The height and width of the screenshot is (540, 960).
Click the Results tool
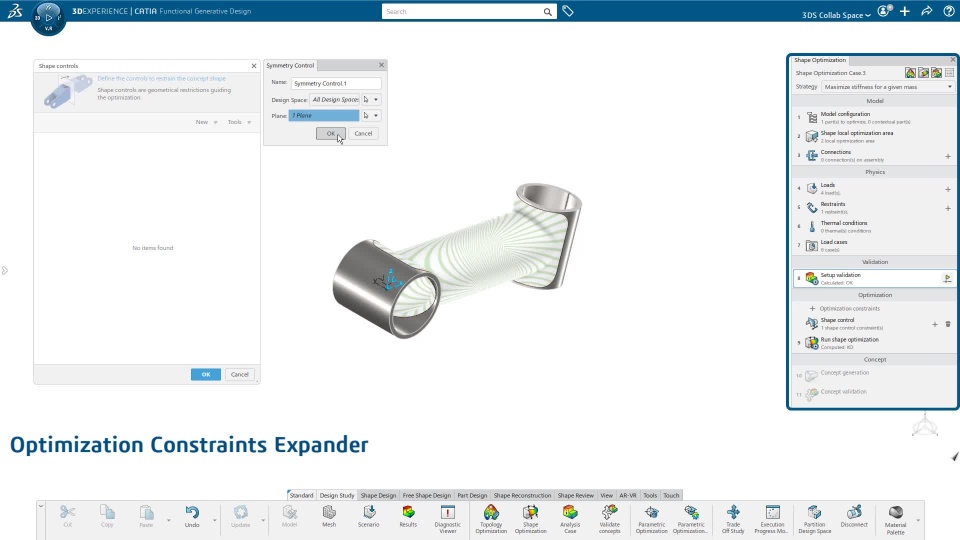[x=408, y=516]
